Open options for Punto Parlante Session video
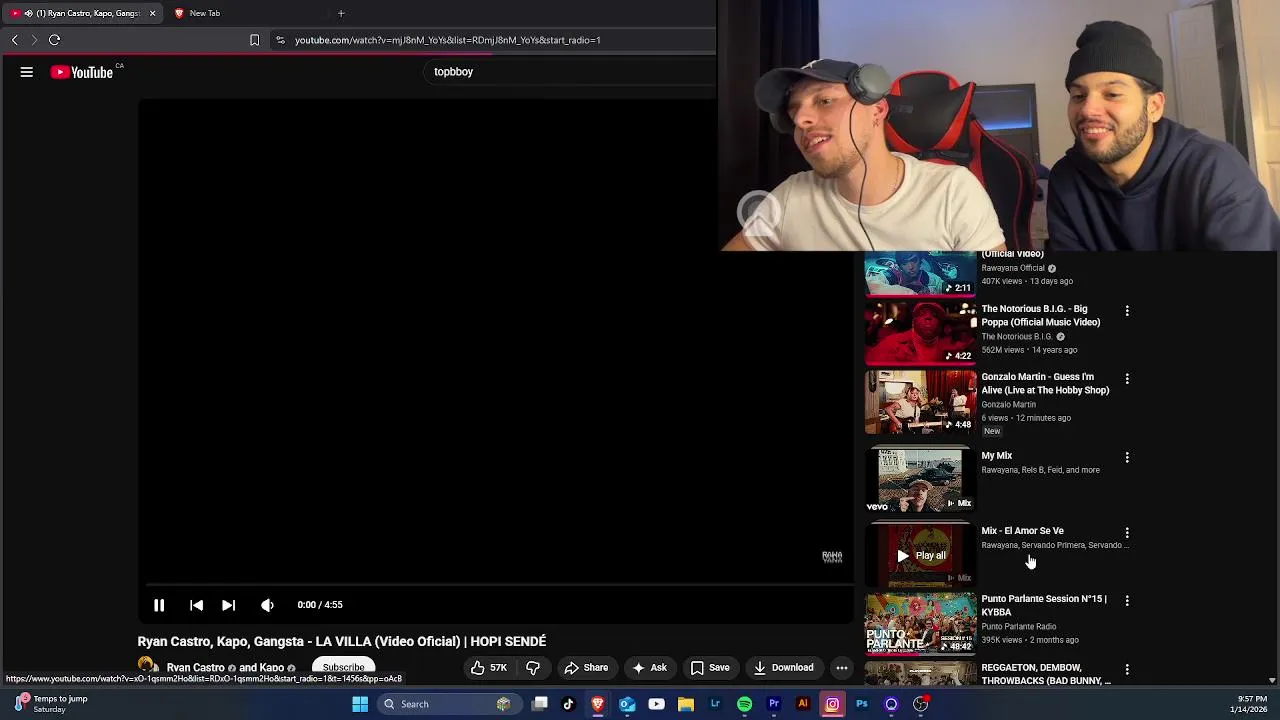 [1127, 601]
